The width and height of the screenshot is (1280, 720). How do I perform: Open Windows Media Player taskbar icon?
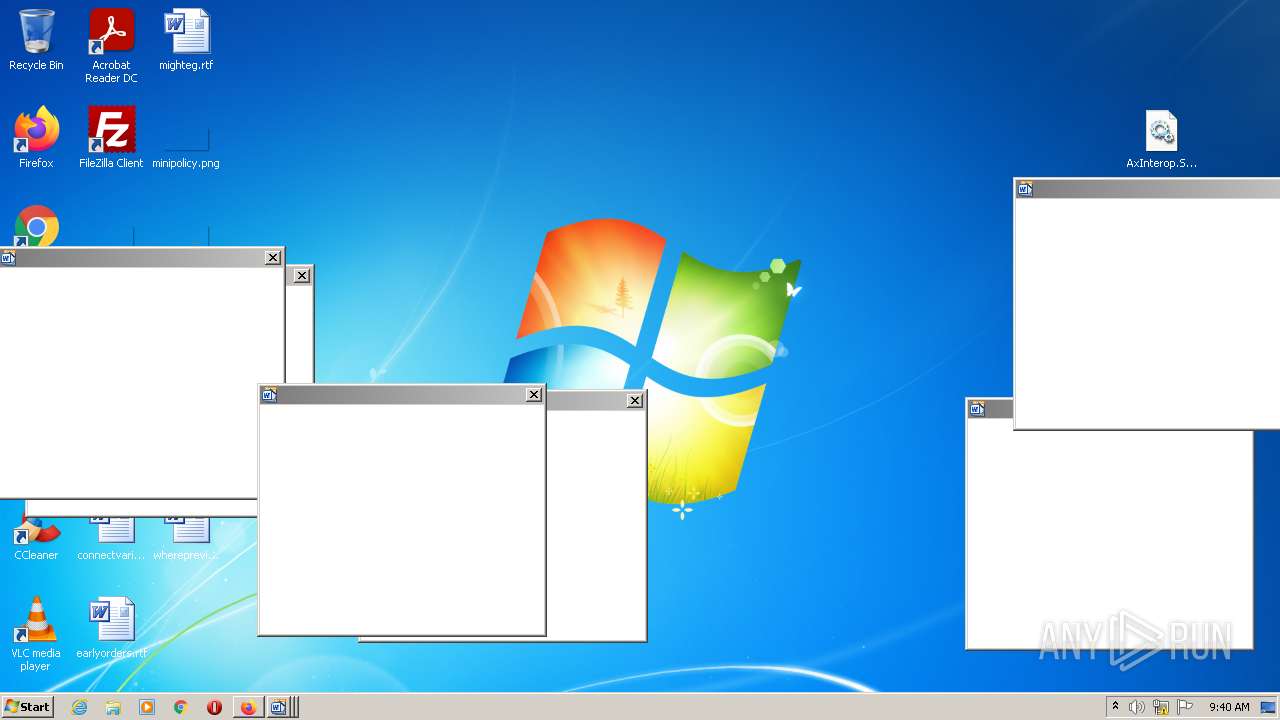(x=147, y=707)
